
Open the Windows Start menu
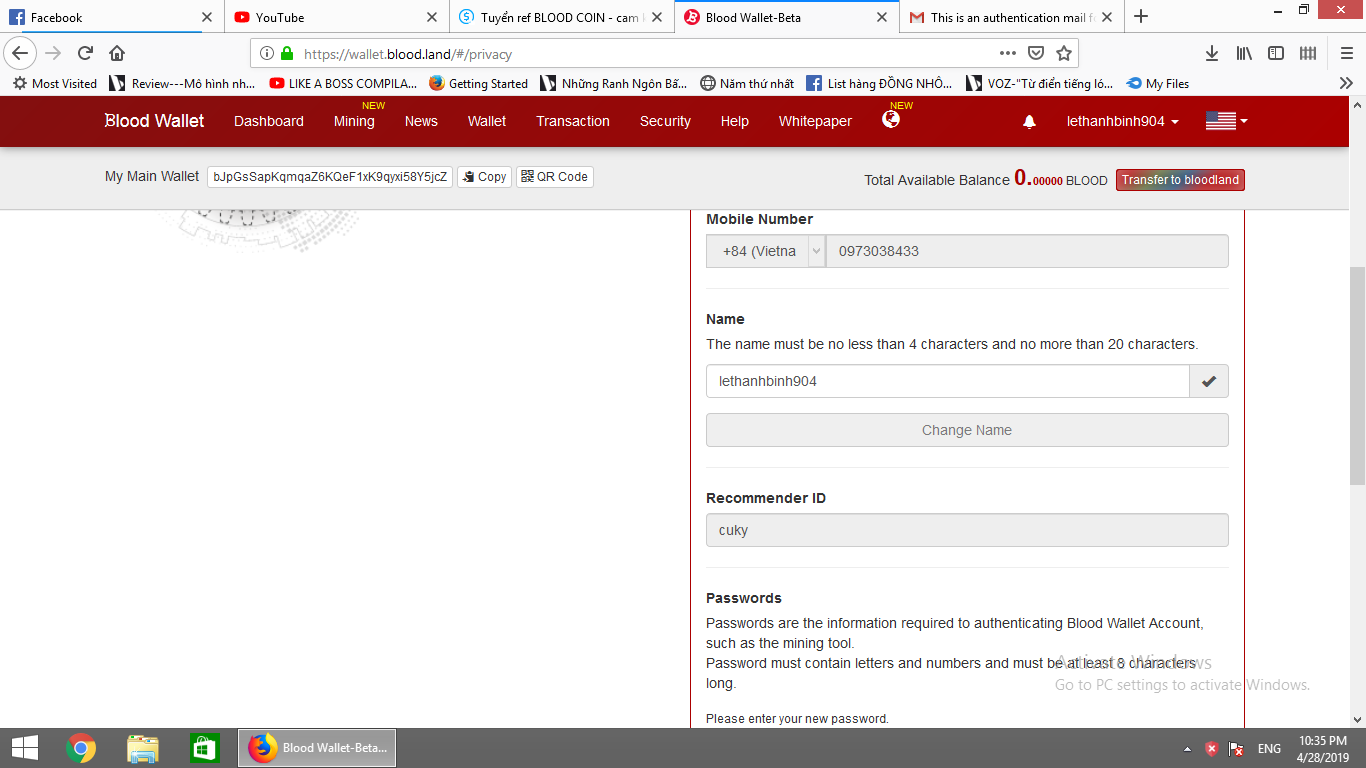coord(24,748)
